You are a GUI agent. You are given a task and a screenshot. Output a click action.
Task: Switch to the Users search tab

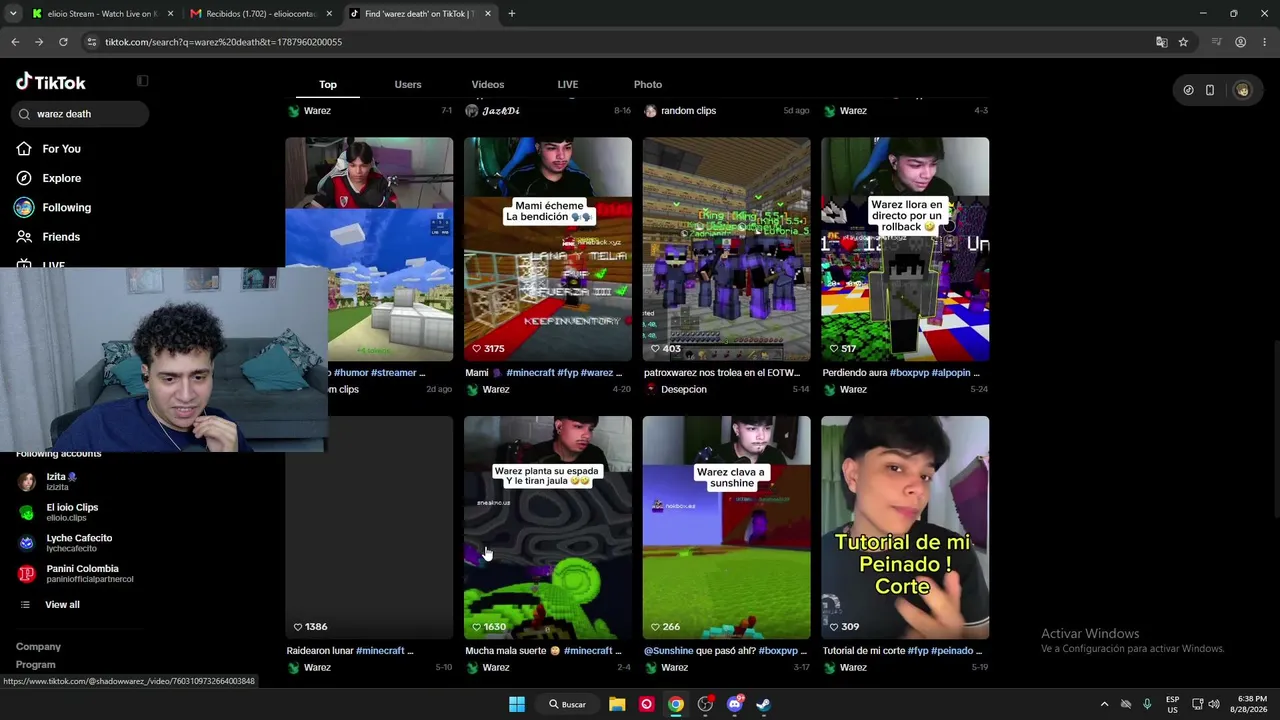click(x=408, y=85)
